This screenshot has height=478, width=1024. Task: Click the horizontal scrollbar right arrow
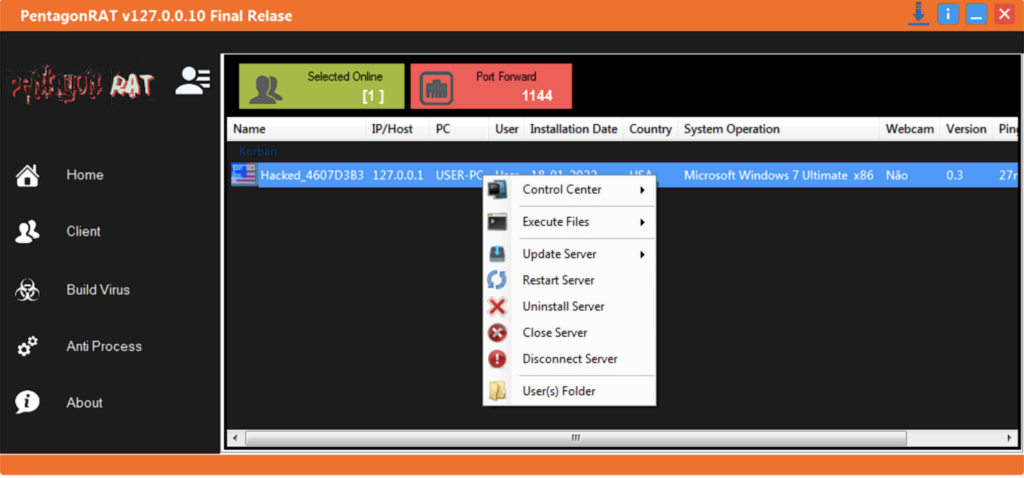1011,438
